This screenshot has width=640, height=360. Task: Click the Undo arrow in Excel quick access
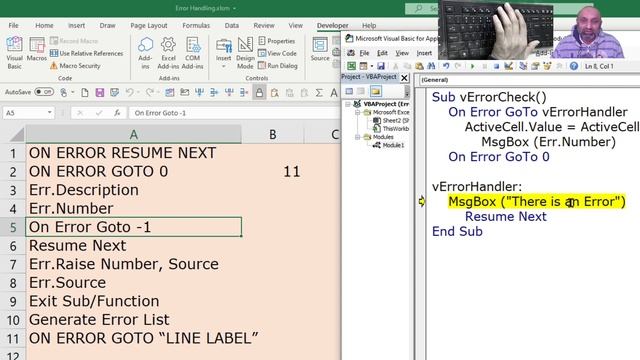coord(129,93)
